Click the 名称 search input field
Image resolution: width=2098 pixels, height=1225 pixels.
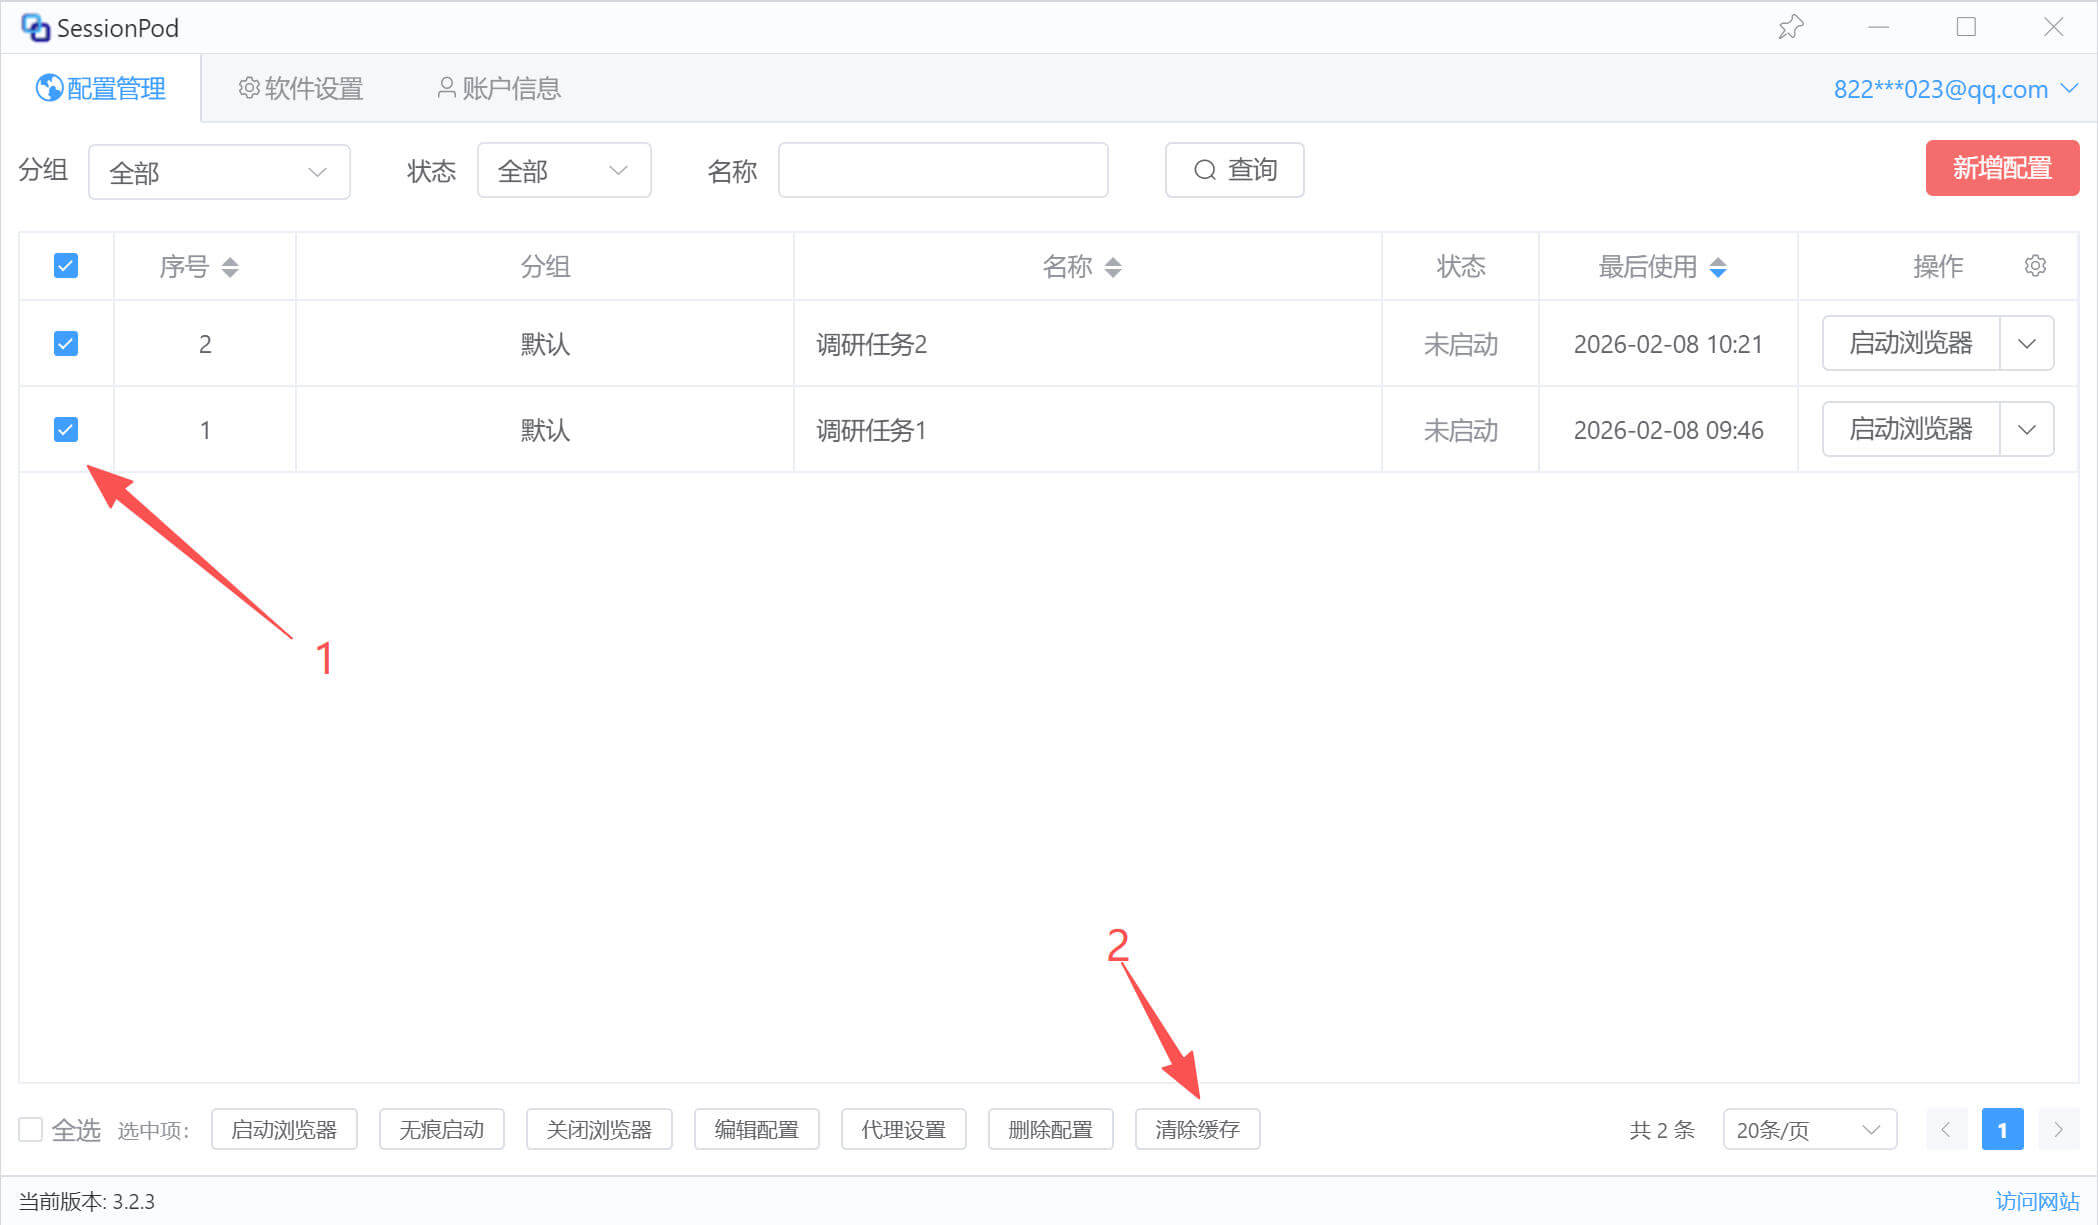click(942, 171)
